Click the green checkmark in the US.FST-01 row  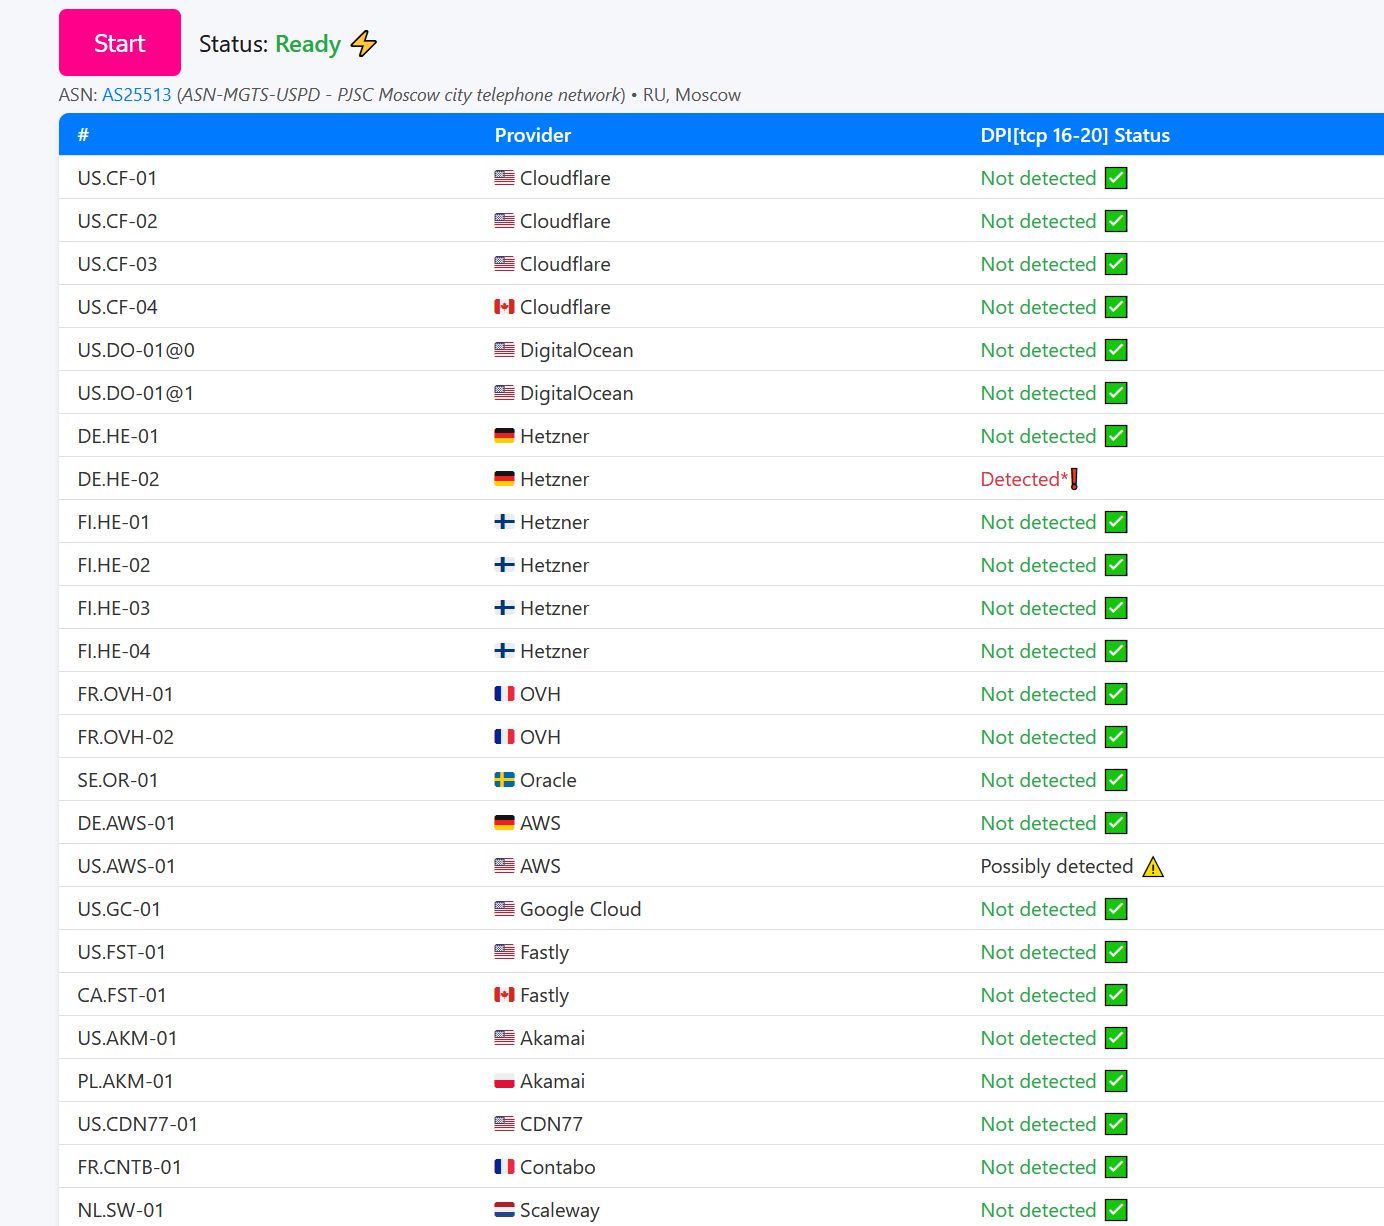tap(1116, 952)
